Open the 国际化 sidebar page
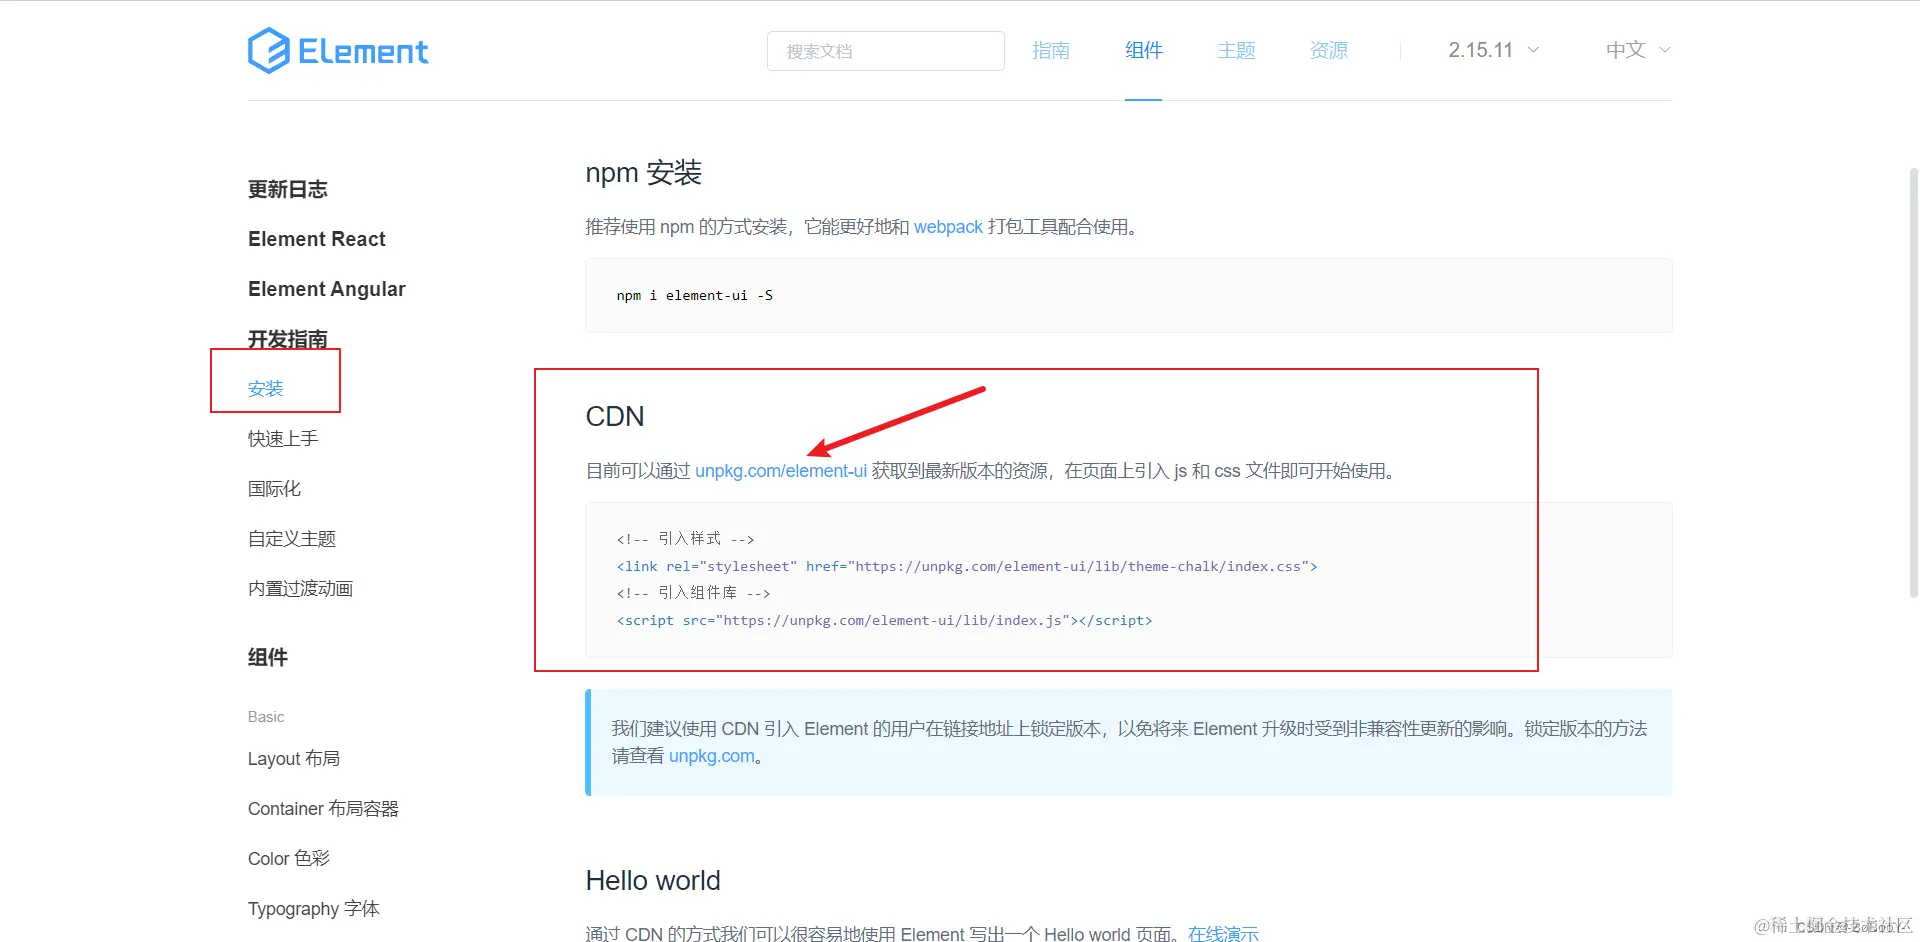 (273, 488)
